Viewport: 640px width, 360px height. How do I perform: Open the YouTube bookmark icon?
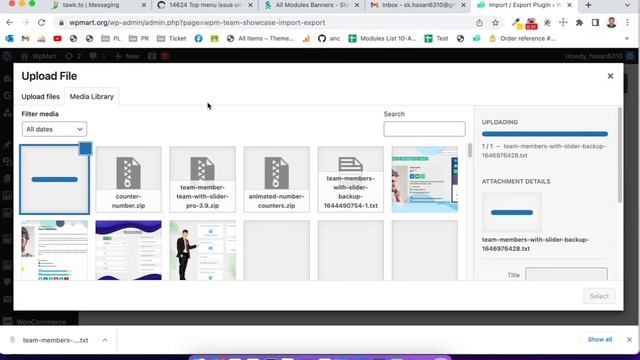click(x=57, y=38)
